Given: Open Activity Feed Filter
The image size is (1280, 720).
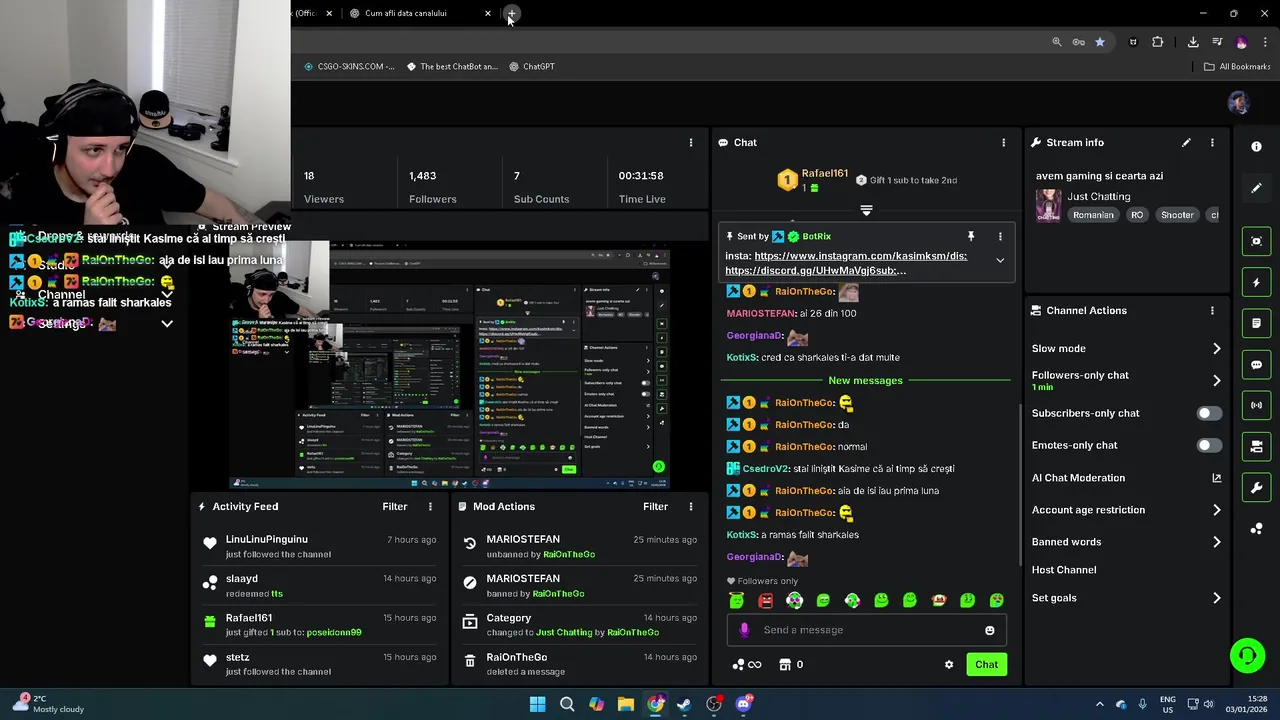Looking at the screenshot, I should click(x=395, y=507).
